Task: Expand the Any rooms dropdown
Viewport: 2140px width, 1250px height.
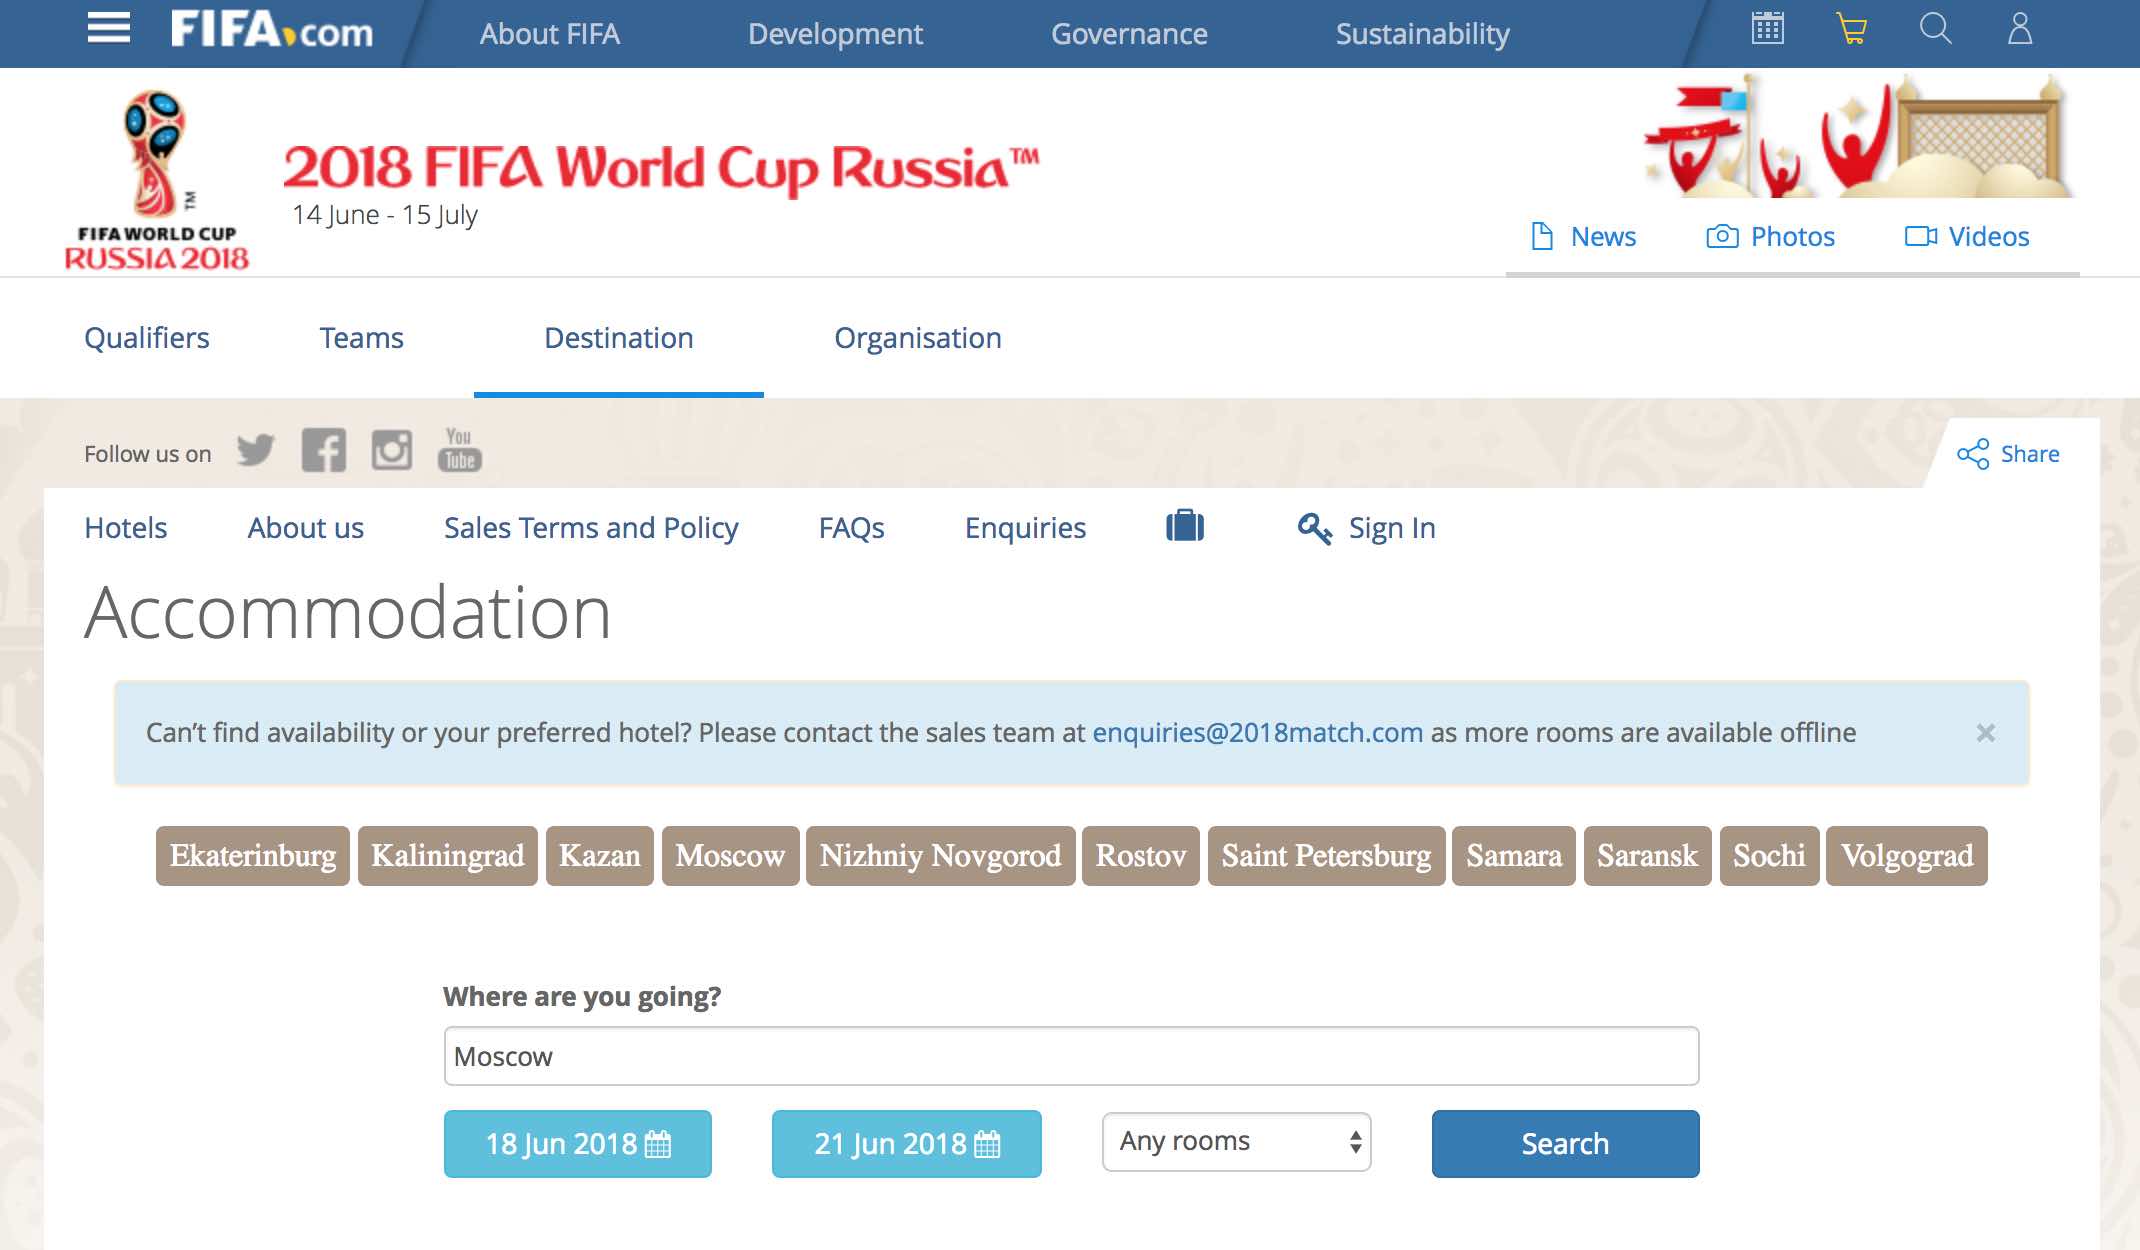Action: pos(1237,1142)
